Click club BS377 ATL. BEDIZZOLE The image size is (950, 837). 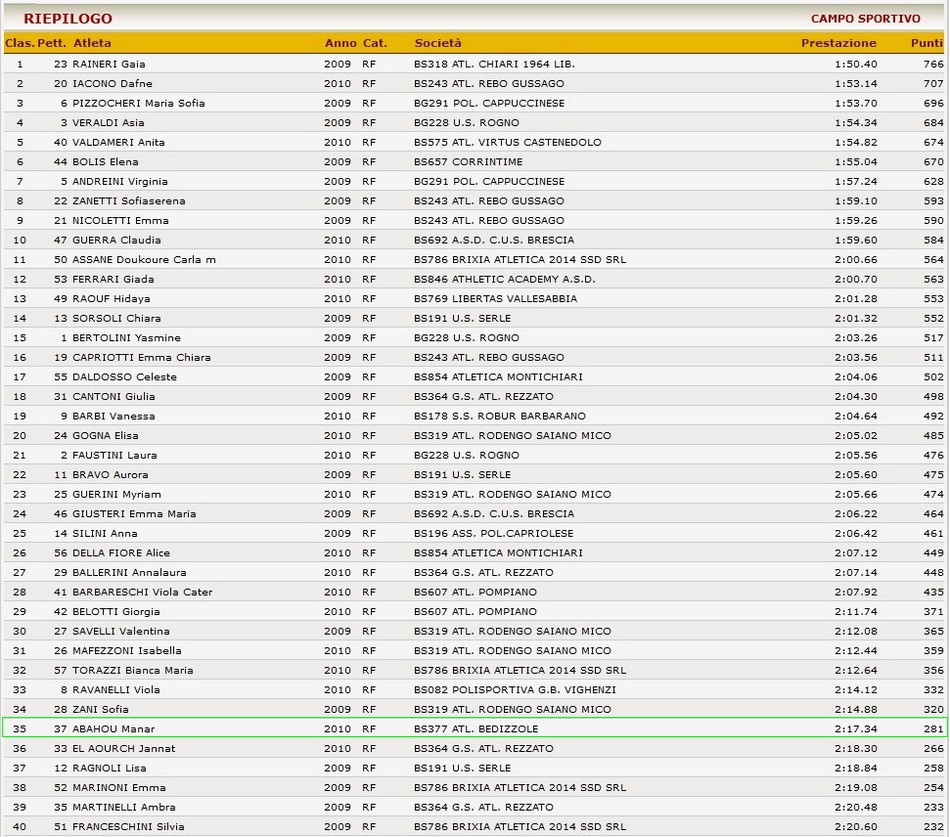pyautogui.click(x=476, y=729)
